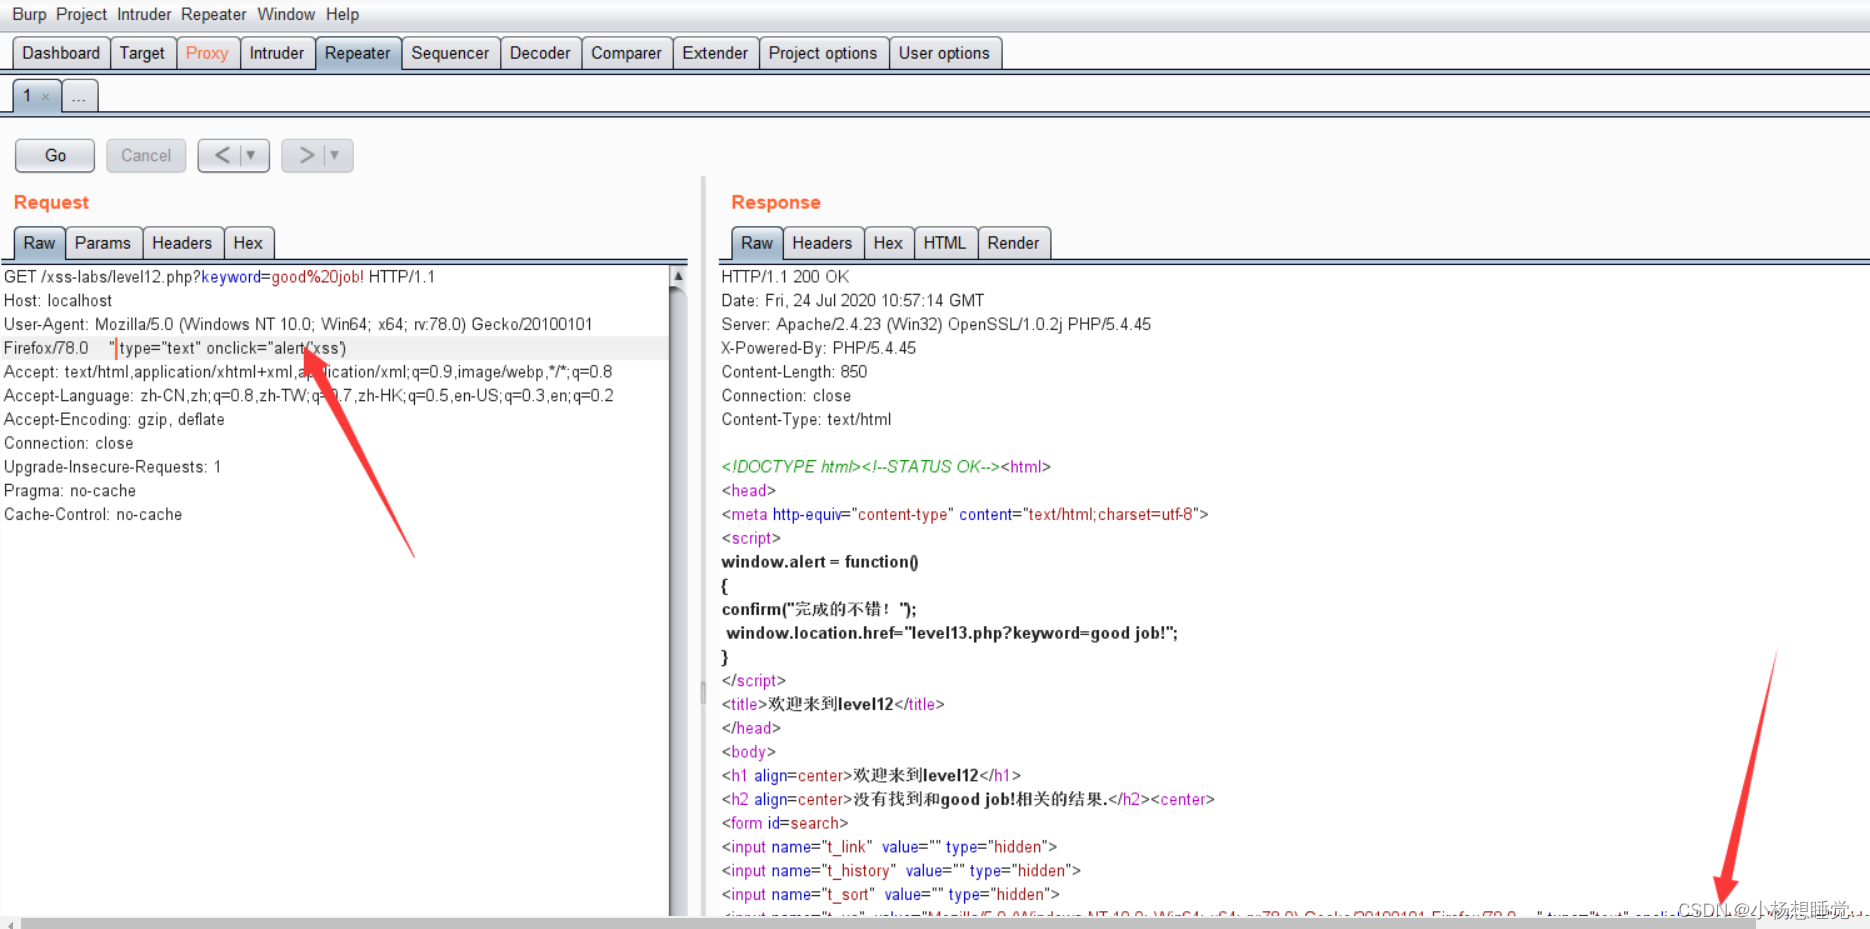
Task: Click the GET /xss-labs/level12.php request line
Action: click(x=219, y=277)
